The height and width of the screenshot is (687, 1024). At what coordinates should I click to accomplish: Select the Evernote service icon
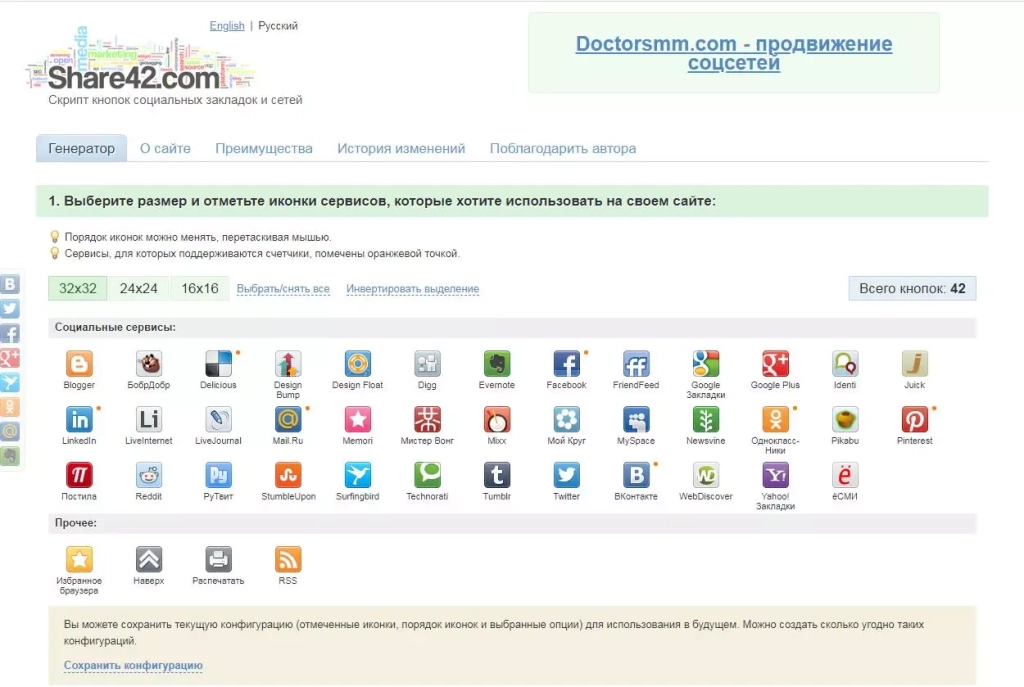(x=497, y=364)
